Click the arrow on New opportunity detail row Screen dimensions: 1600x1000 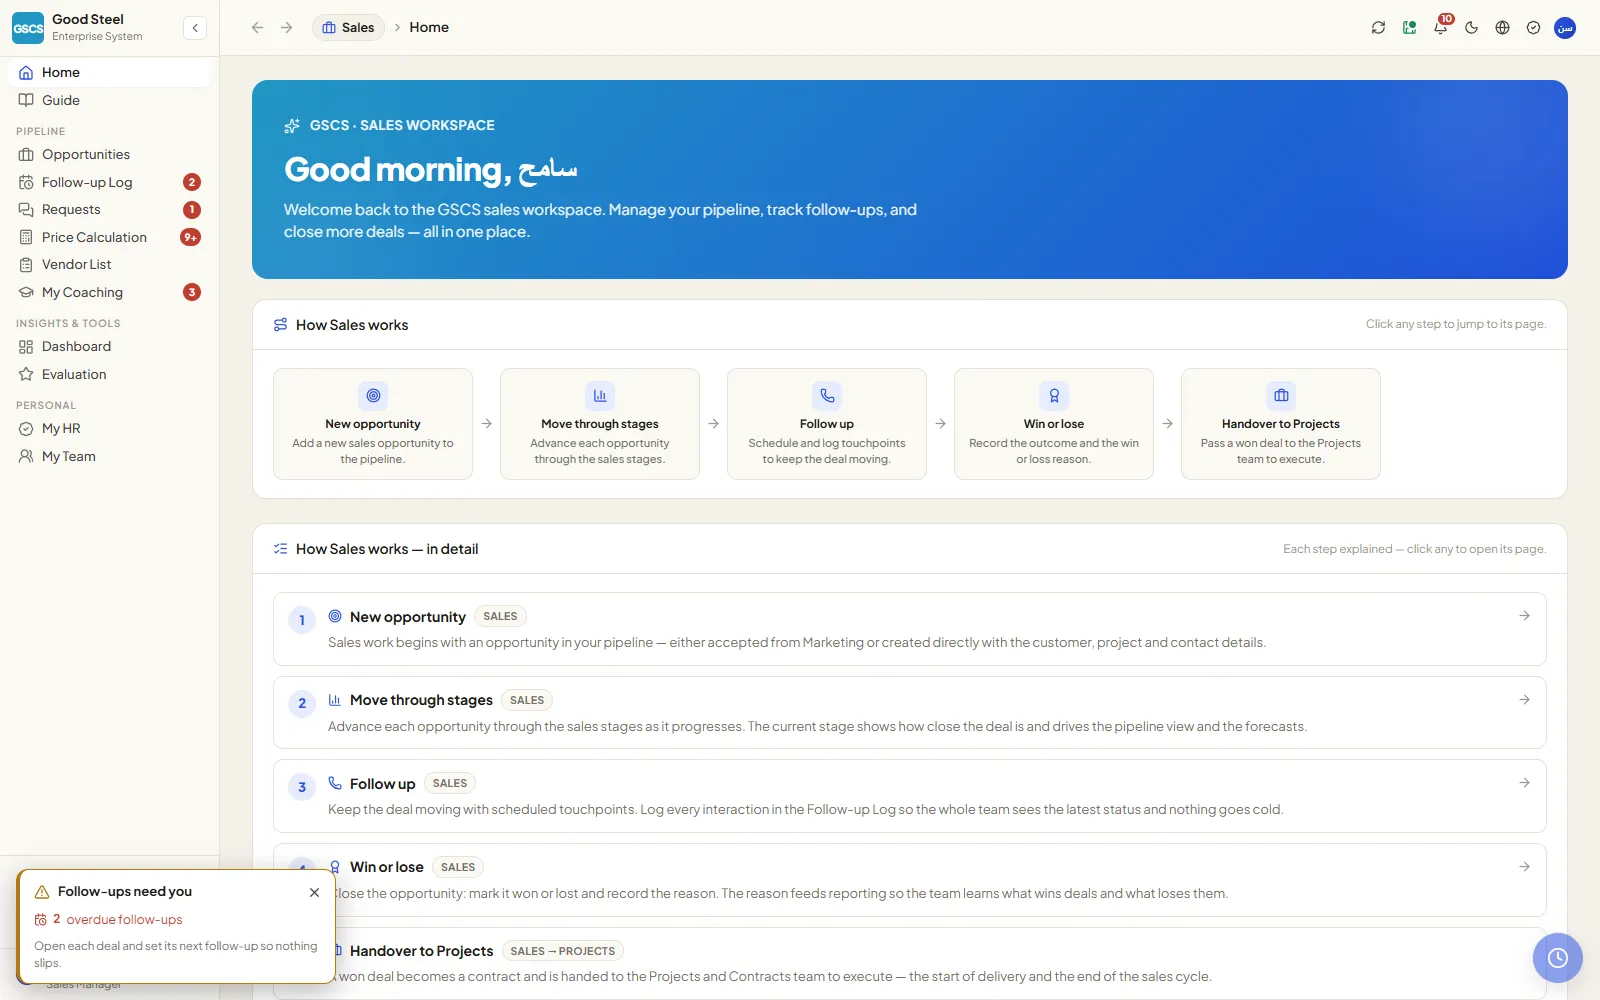[x=1524, y=616]
